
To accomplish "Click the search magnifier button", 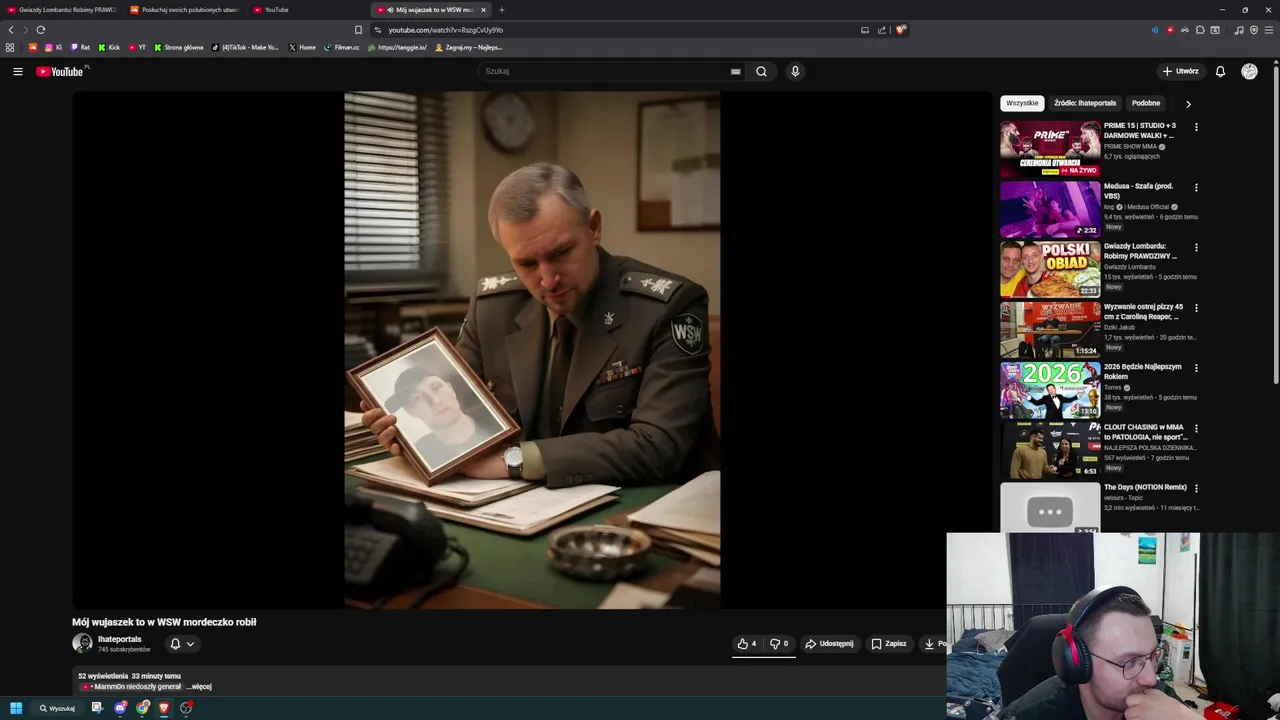I will 761,71.
